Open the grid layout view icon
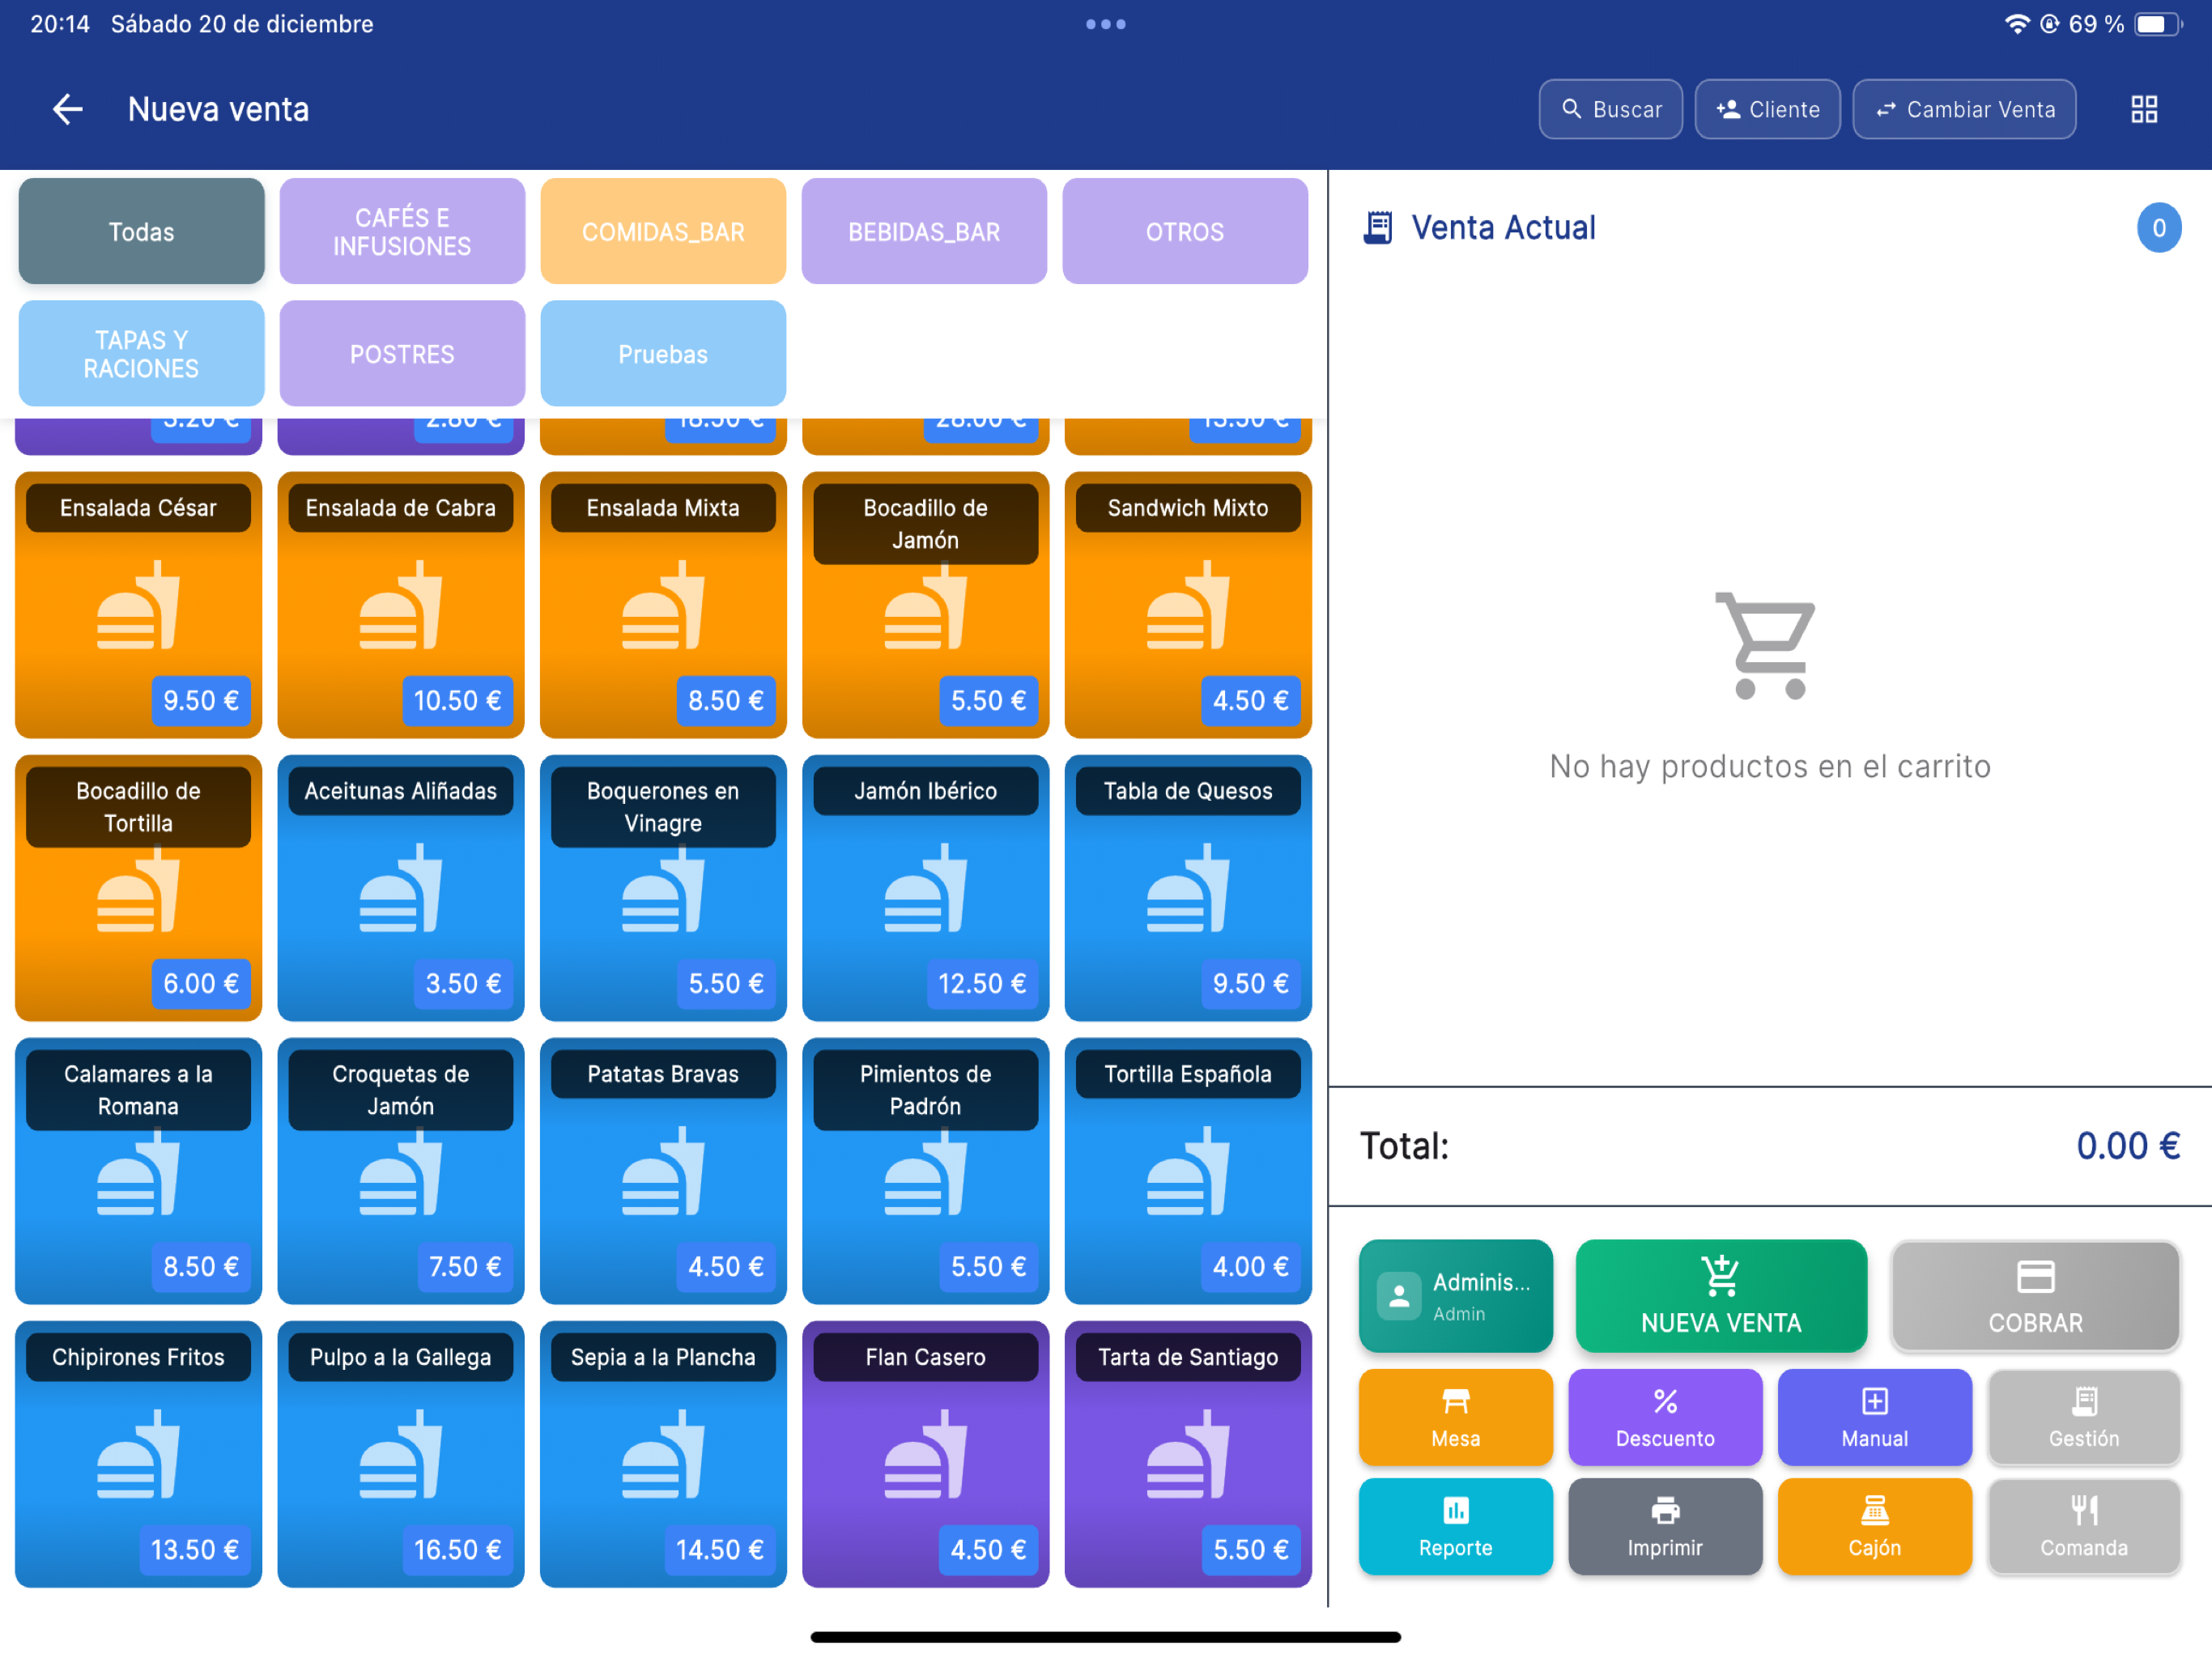The height and width of the screenshot is (1658, 2212). tap(2144, 109)
